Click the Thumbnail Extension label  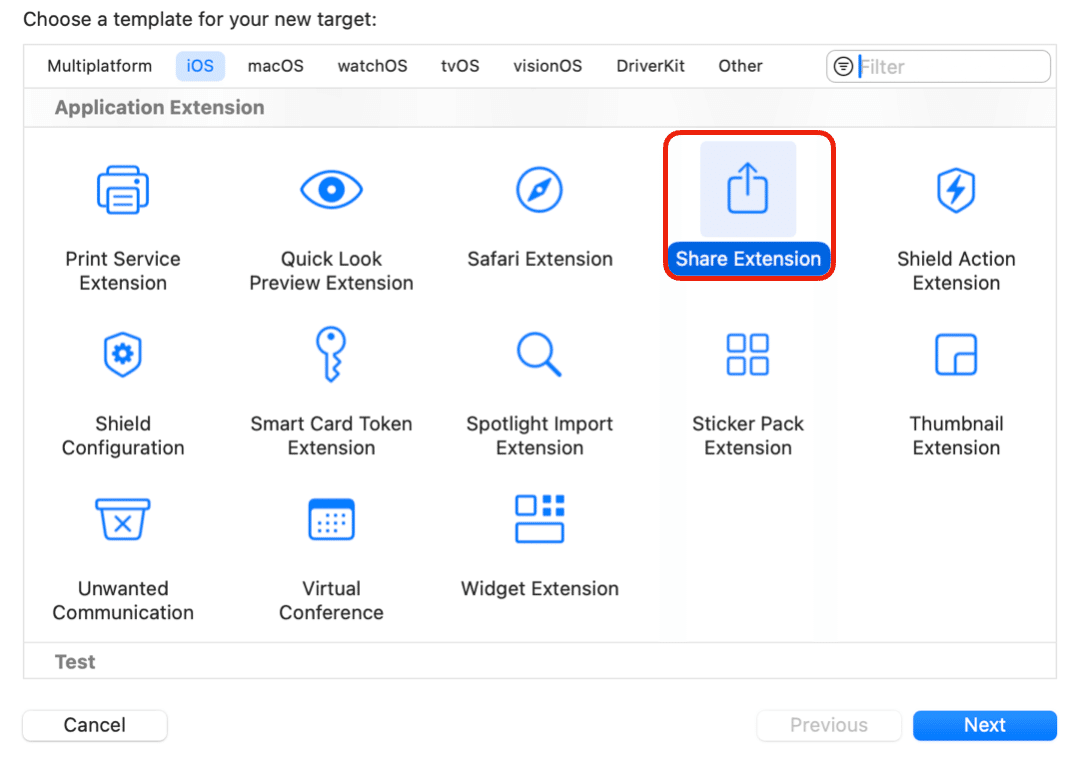[956, 436]
